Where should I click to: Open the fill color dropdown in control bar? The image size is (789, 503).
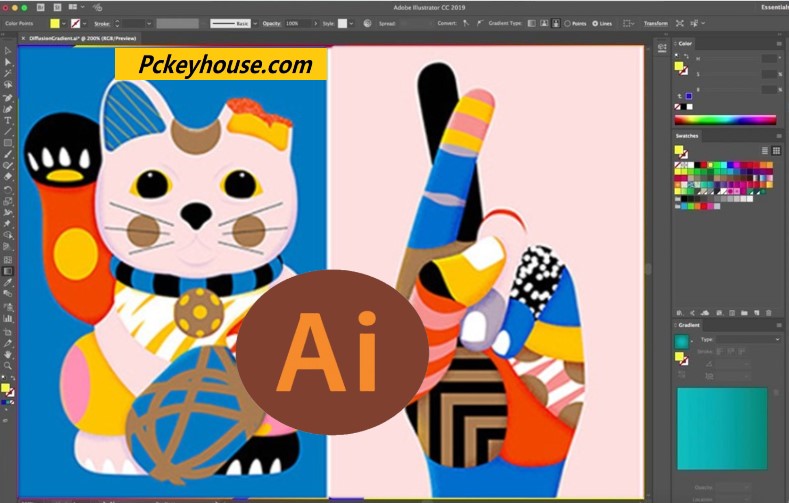(64, 24)
